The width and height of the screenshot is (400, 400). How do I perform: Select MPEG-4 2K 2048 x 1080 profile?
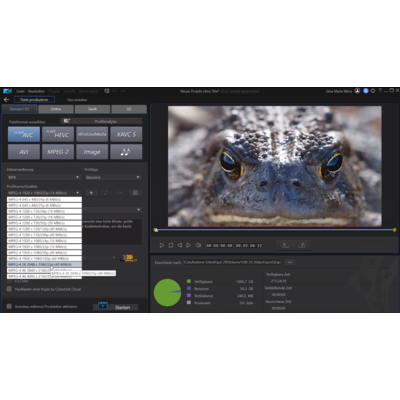[x=44, y=264]
